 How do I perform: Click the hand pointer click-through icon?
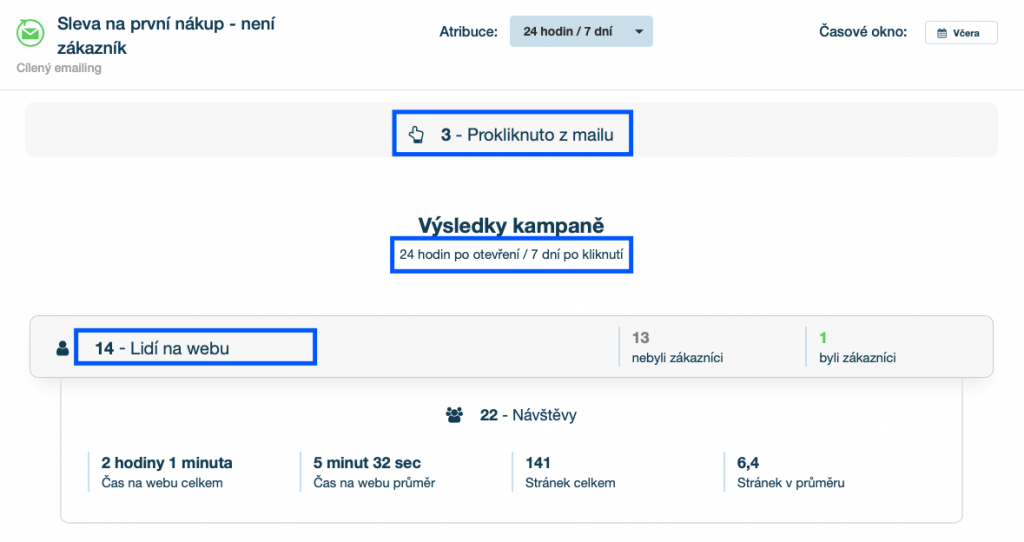point(416,134)
